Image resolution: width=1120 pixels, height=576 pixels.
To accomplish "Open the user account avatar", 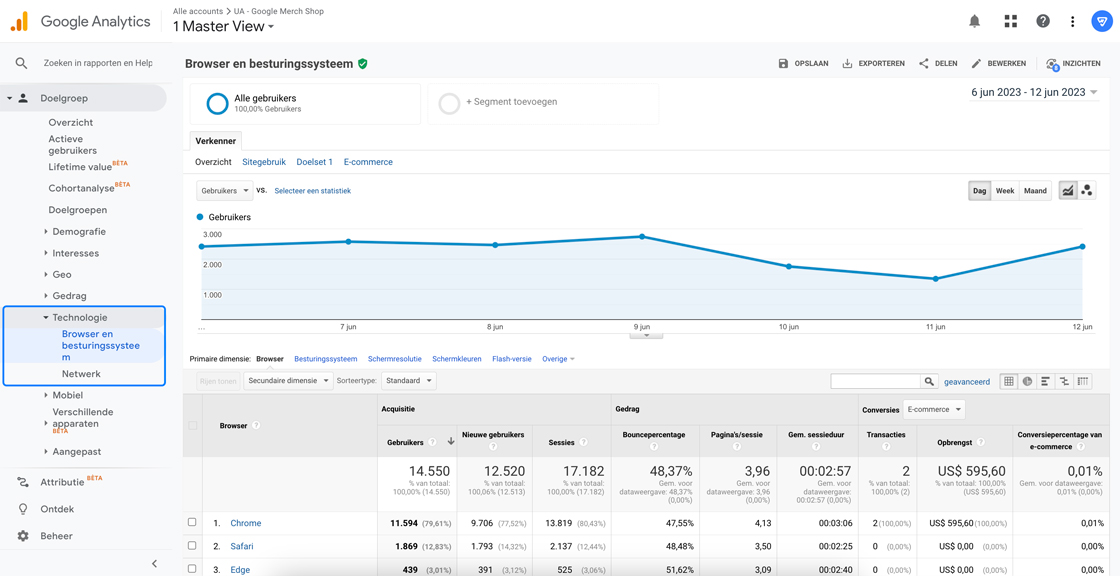I will tap(1101, 21).
